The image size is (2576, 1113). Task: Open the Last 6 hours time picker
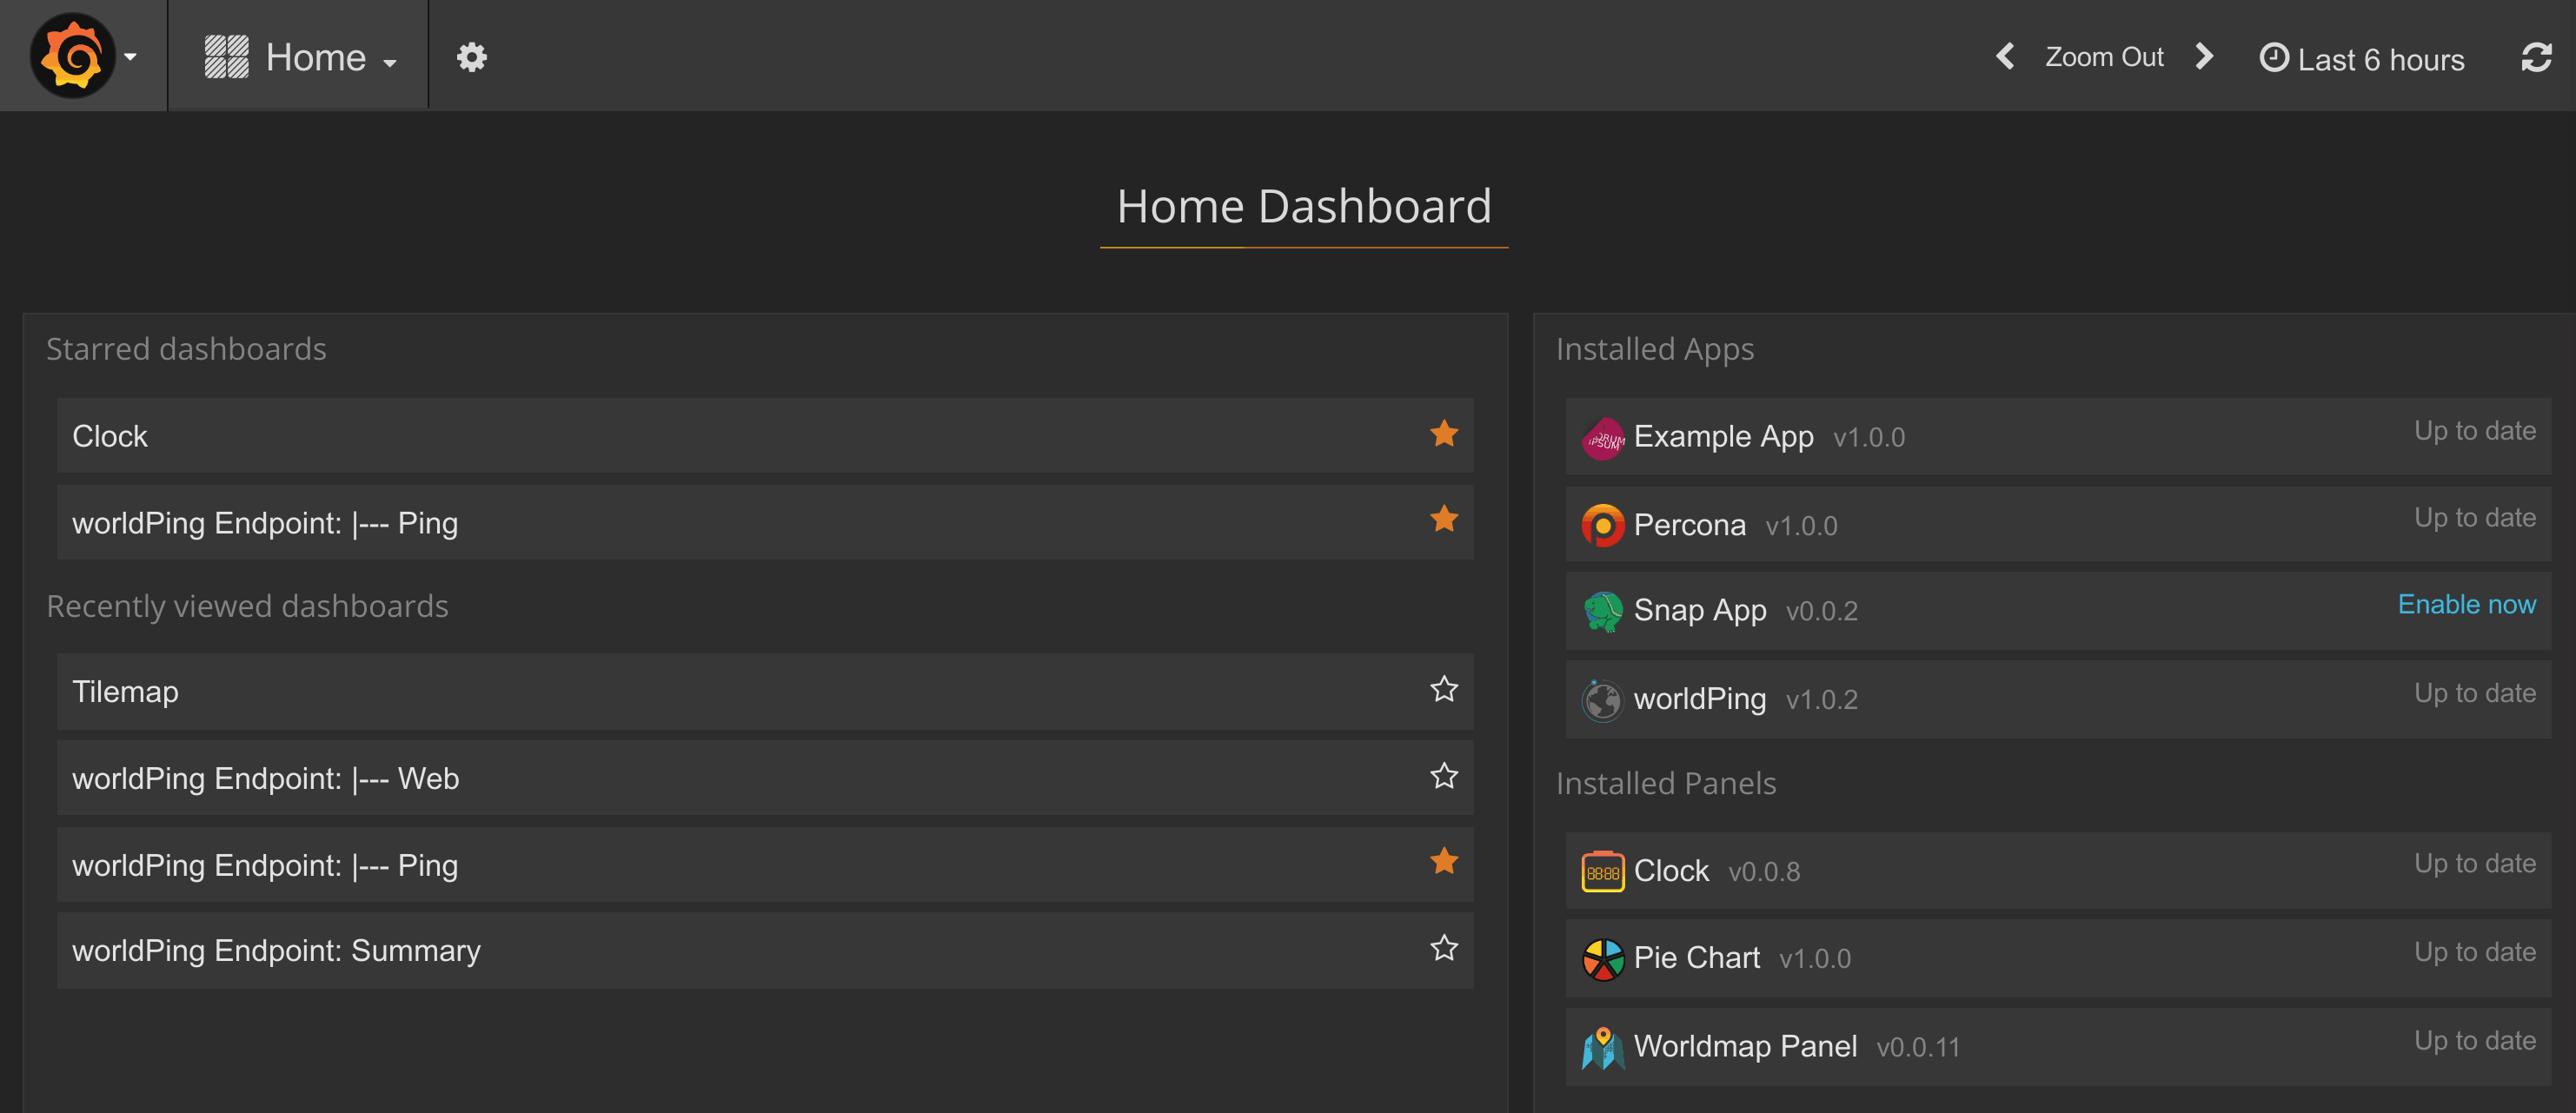click(x=2362, y=59)
